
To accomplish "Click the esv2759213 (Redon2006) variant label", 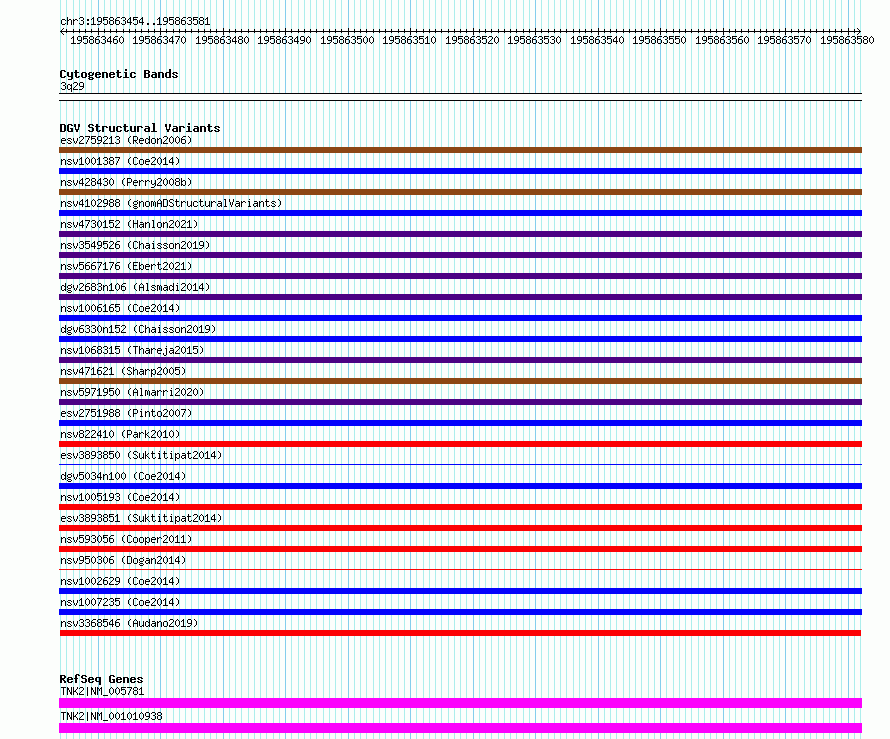I will tap(126, 140).
